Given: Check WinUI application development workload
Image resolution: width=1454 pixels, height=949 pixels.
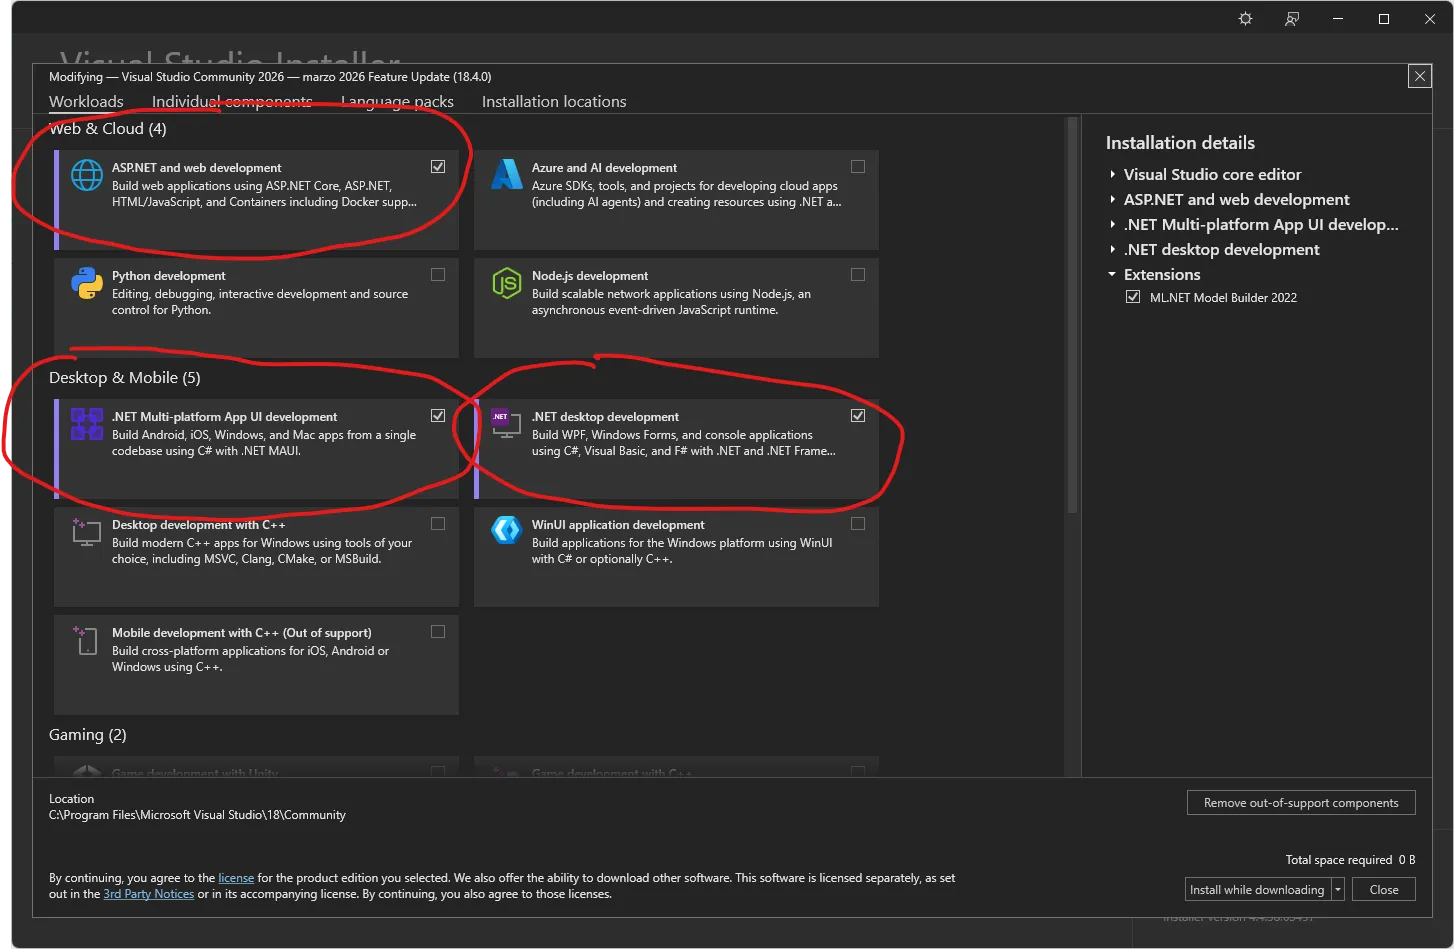Looking at the screenshot, I should click(x=858, y=524).
